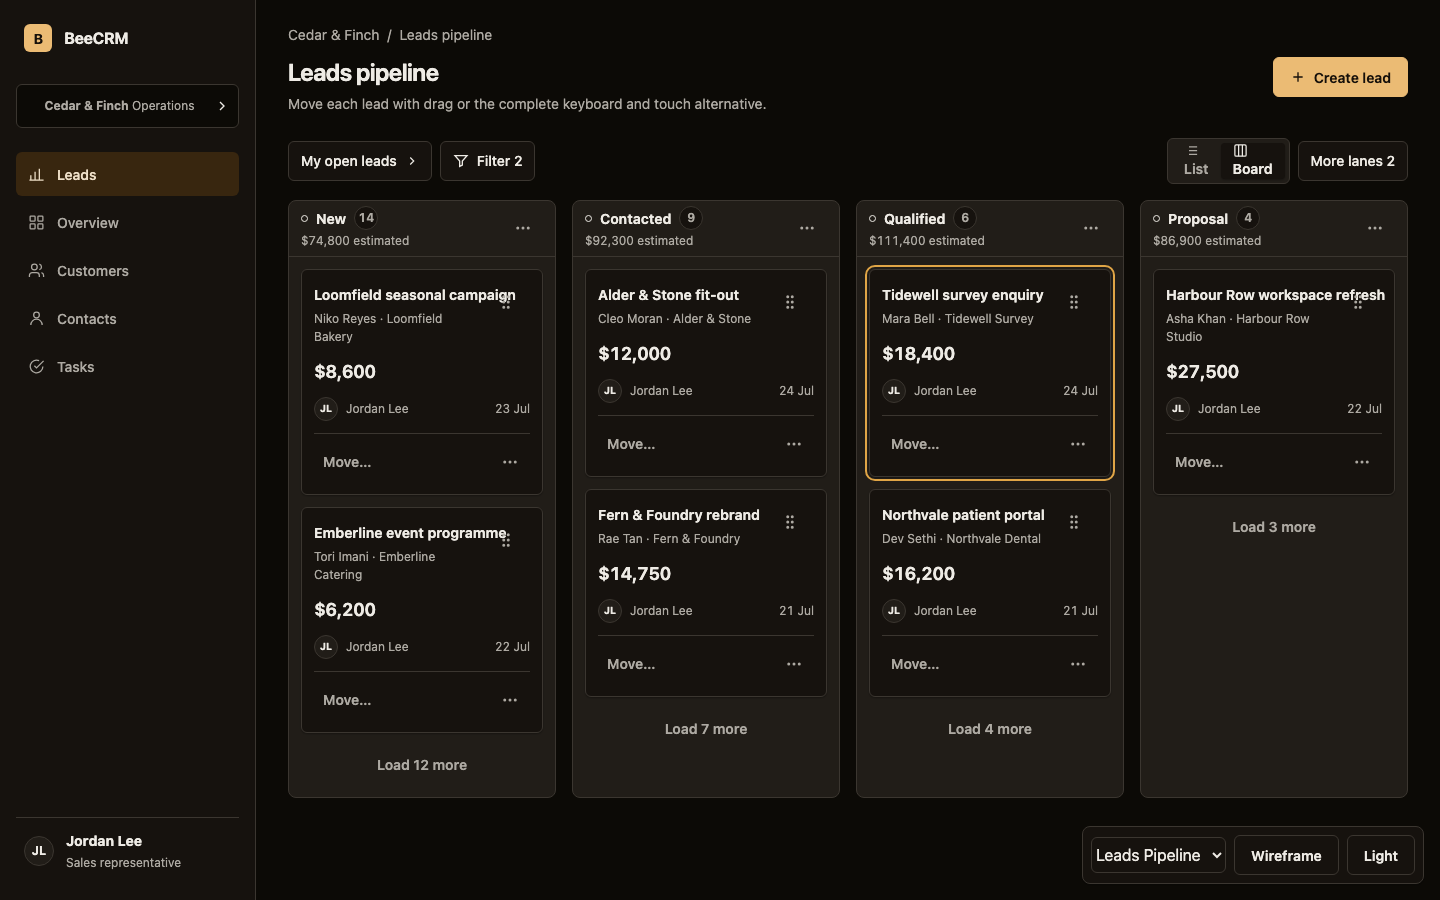
Task: Open Tasks in the sidebar
Action: pos(127,366)
